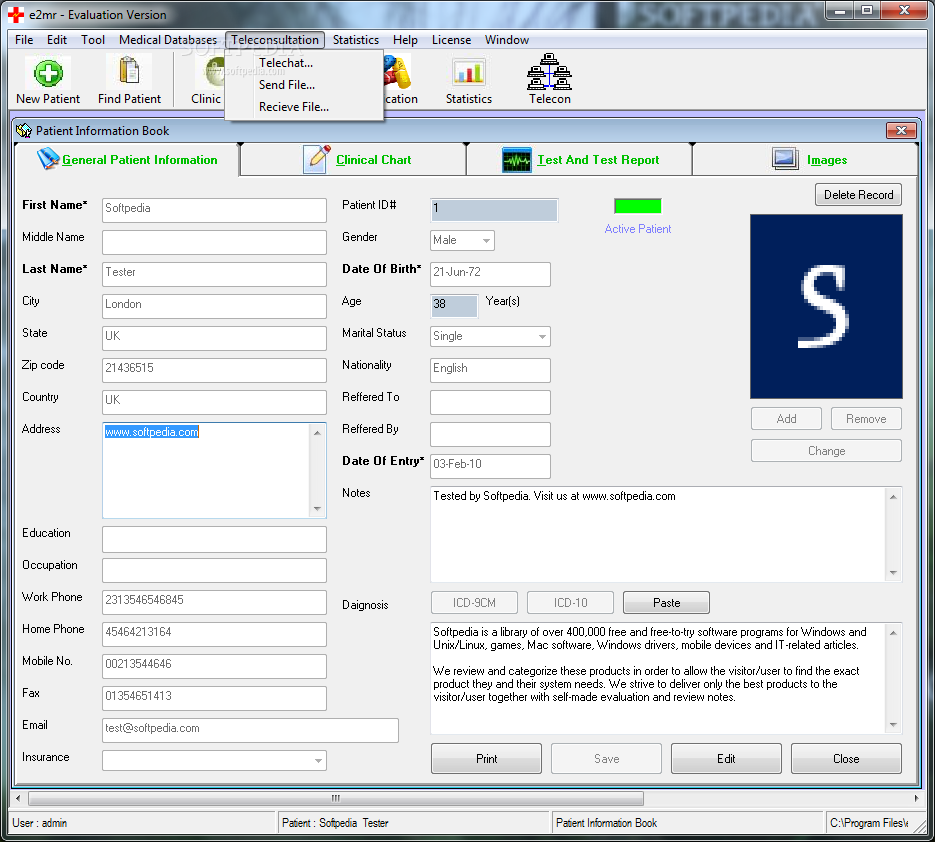Click the Delete Record button

point(858,195)
